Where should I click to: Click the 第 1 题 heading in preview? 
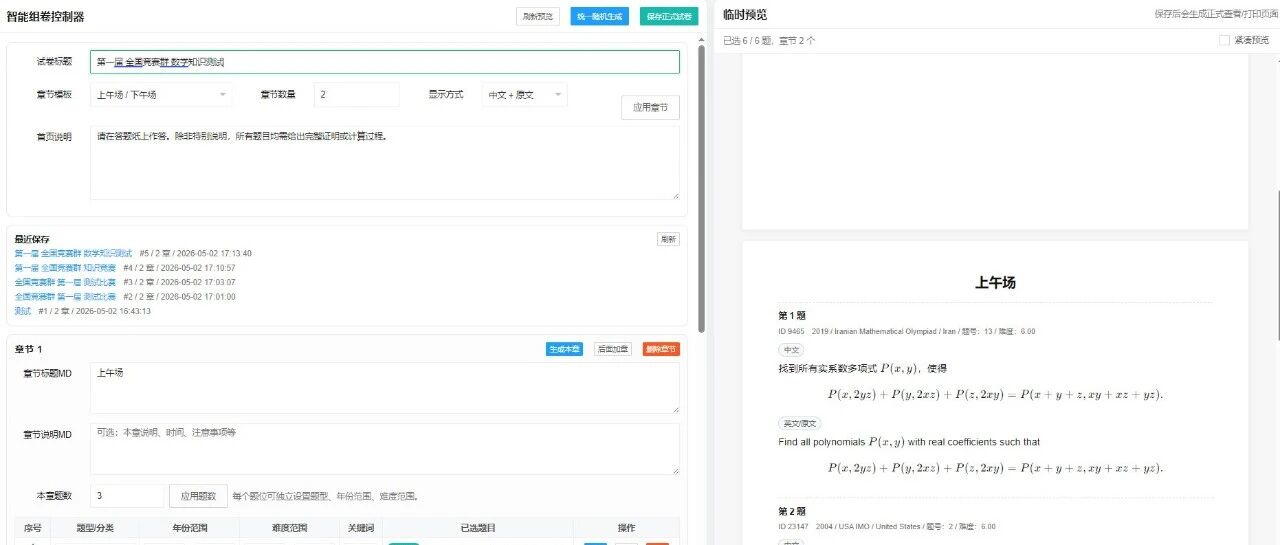(792, 315)
